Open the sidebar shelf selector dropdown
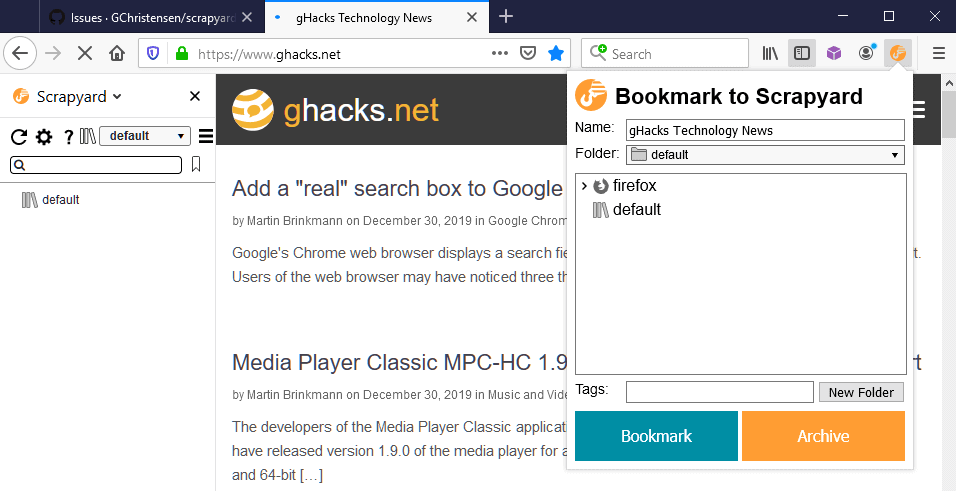 coord(144,136)
